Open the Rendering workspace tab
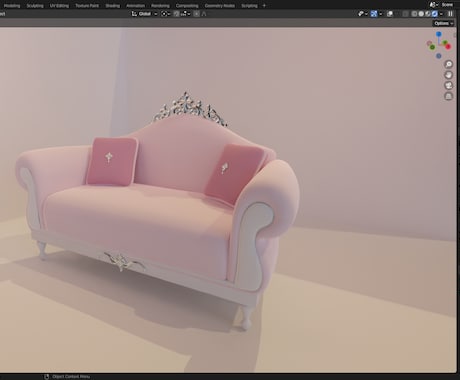The height and width of the screenshot is (380, 460). (160, 6)
